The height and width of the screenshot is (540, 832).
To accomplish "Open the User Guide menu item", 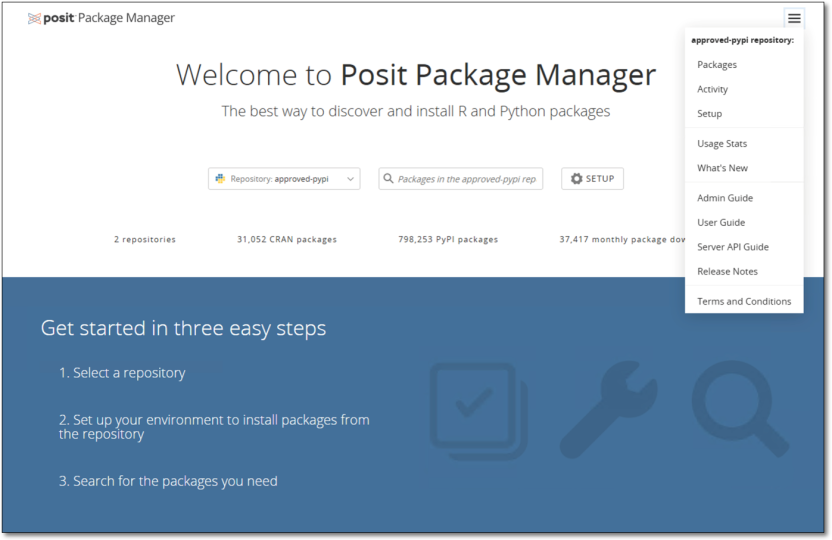I will click(x=744, y=222).
